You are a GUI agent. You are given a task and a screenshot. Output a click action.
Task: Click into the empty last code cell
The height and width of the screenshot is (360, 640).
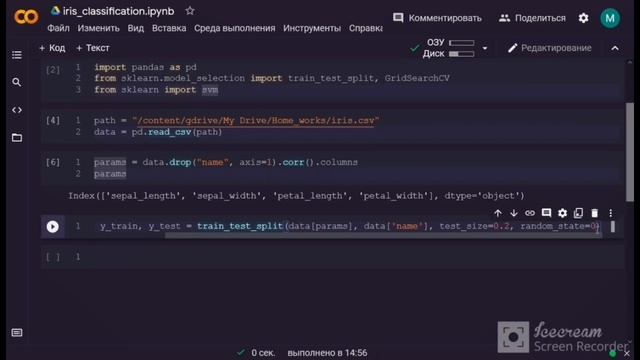point(351,257)
